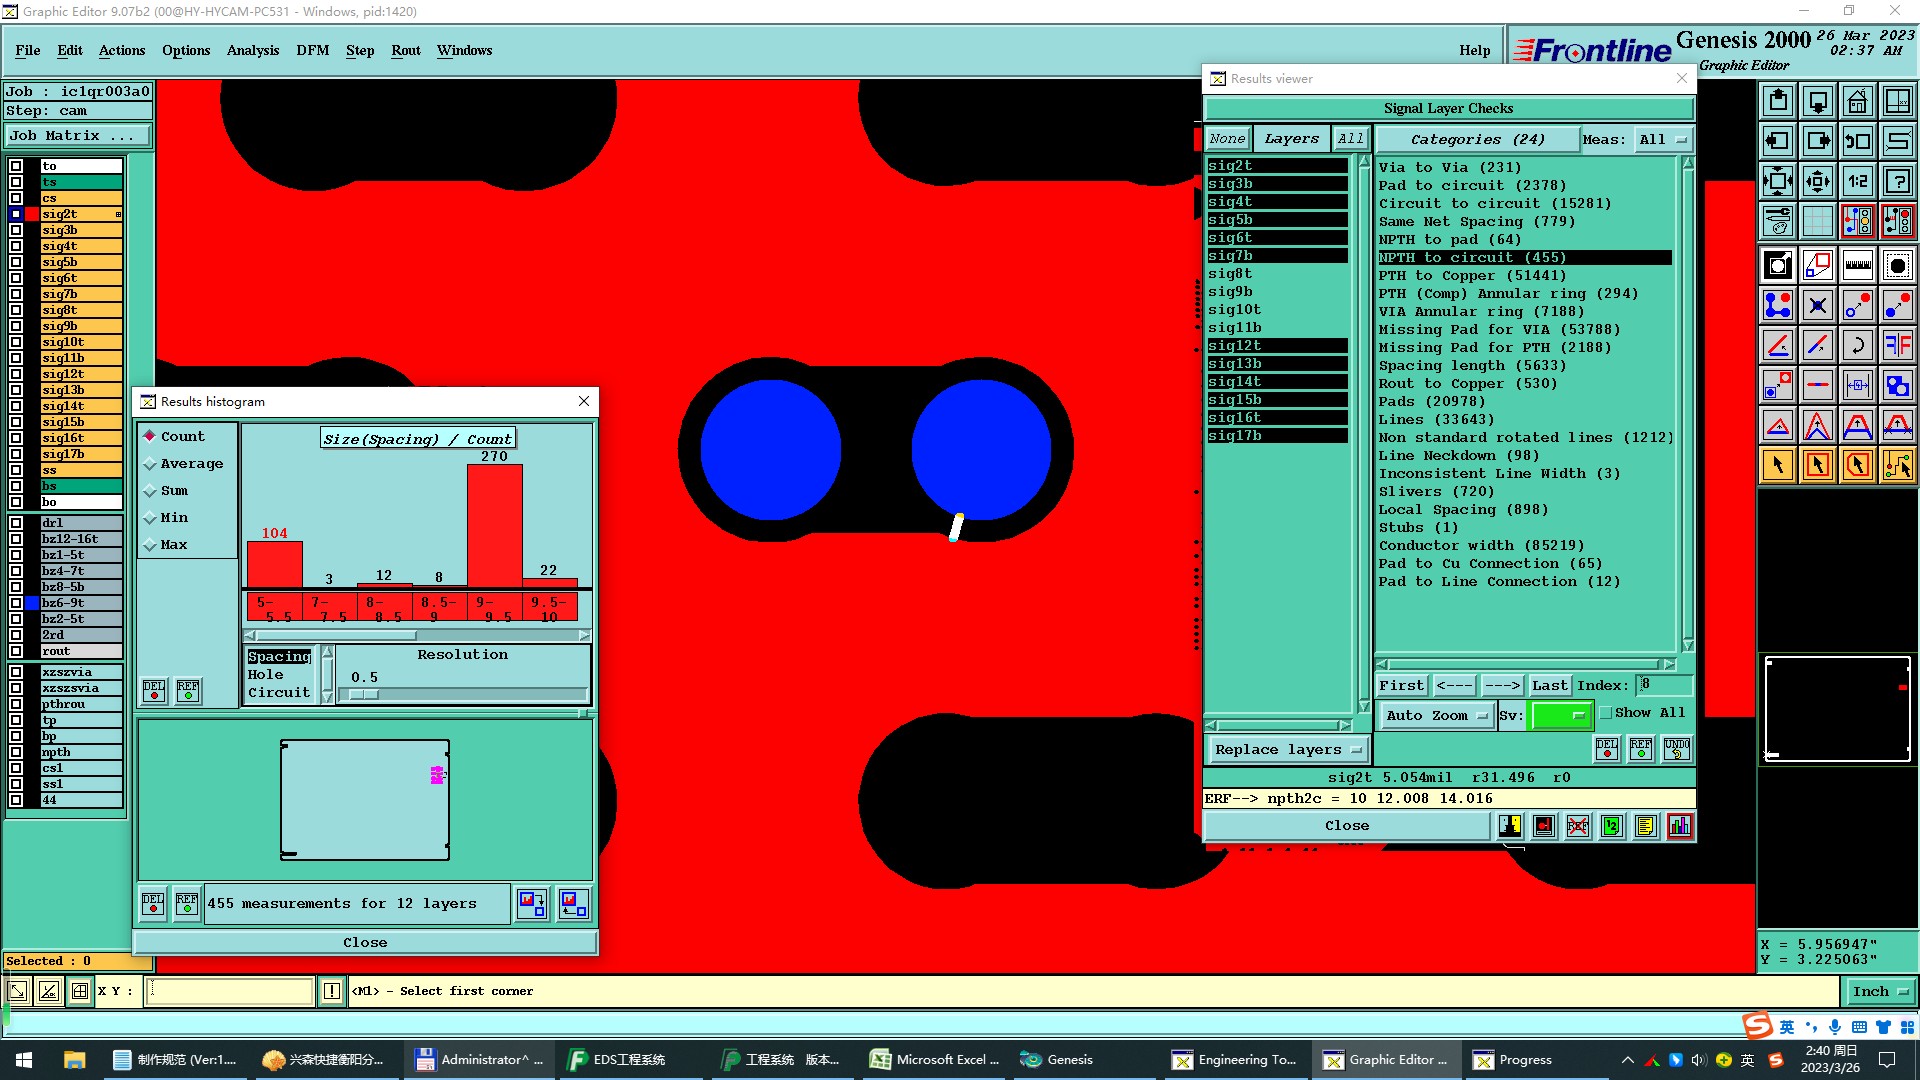
Task: Toggle the grid display icon
Action: click(1817, 221)
